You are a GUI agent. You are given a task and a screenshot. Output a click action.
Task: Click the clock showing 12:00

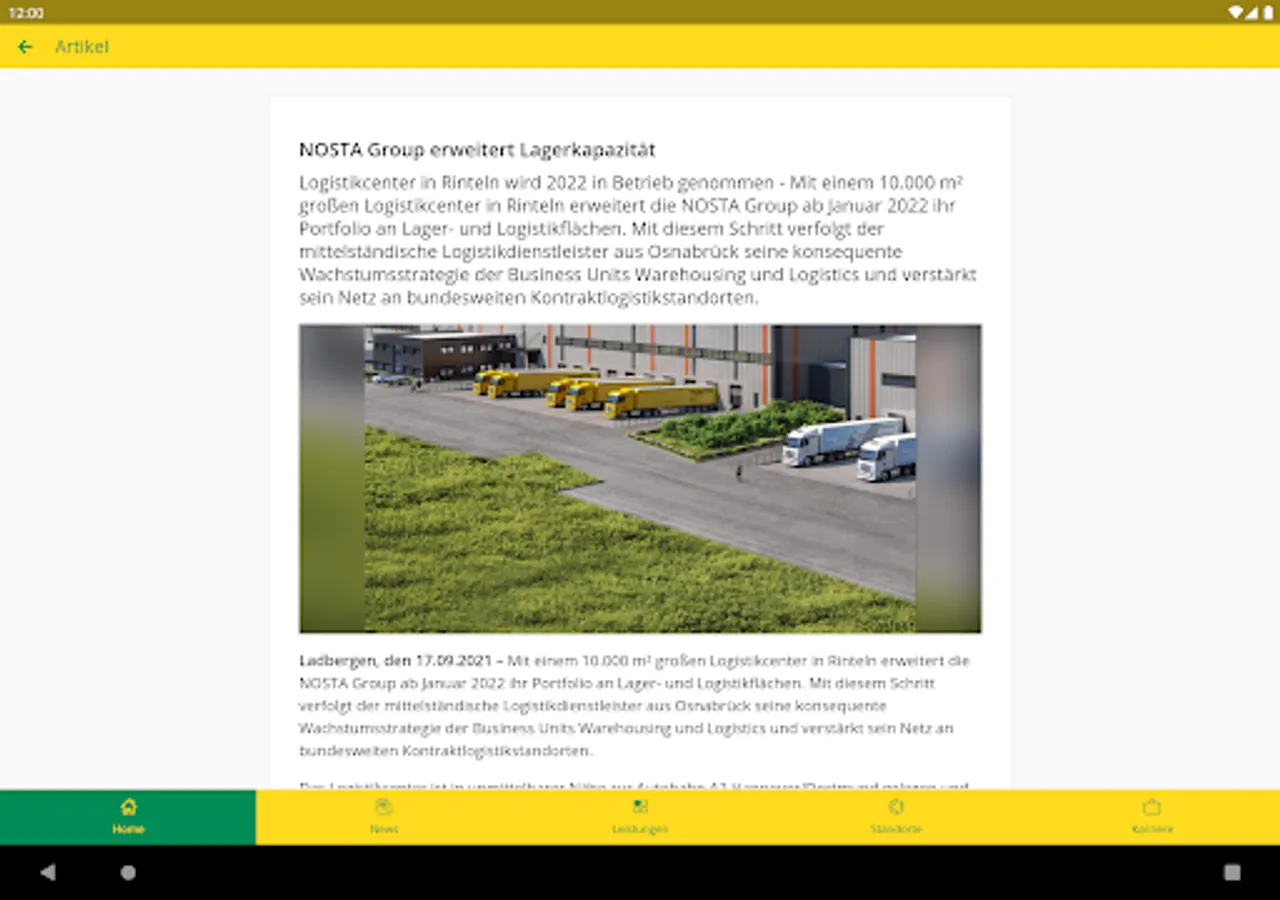click(26, 13)
